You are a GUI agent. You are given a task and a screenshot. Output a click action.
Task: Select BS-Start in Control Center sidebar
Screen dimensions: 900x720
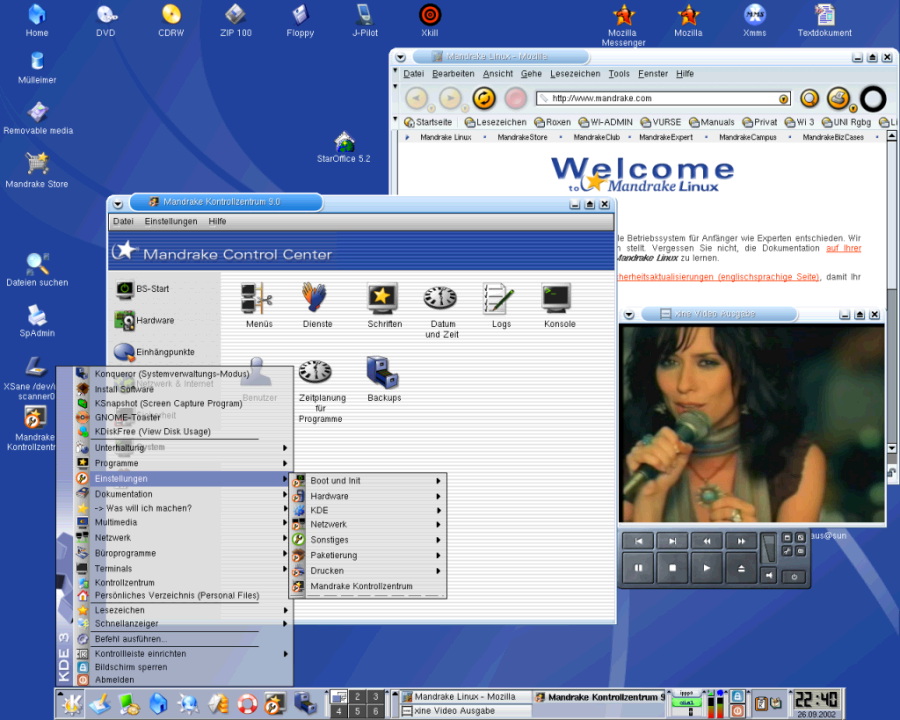143,289
